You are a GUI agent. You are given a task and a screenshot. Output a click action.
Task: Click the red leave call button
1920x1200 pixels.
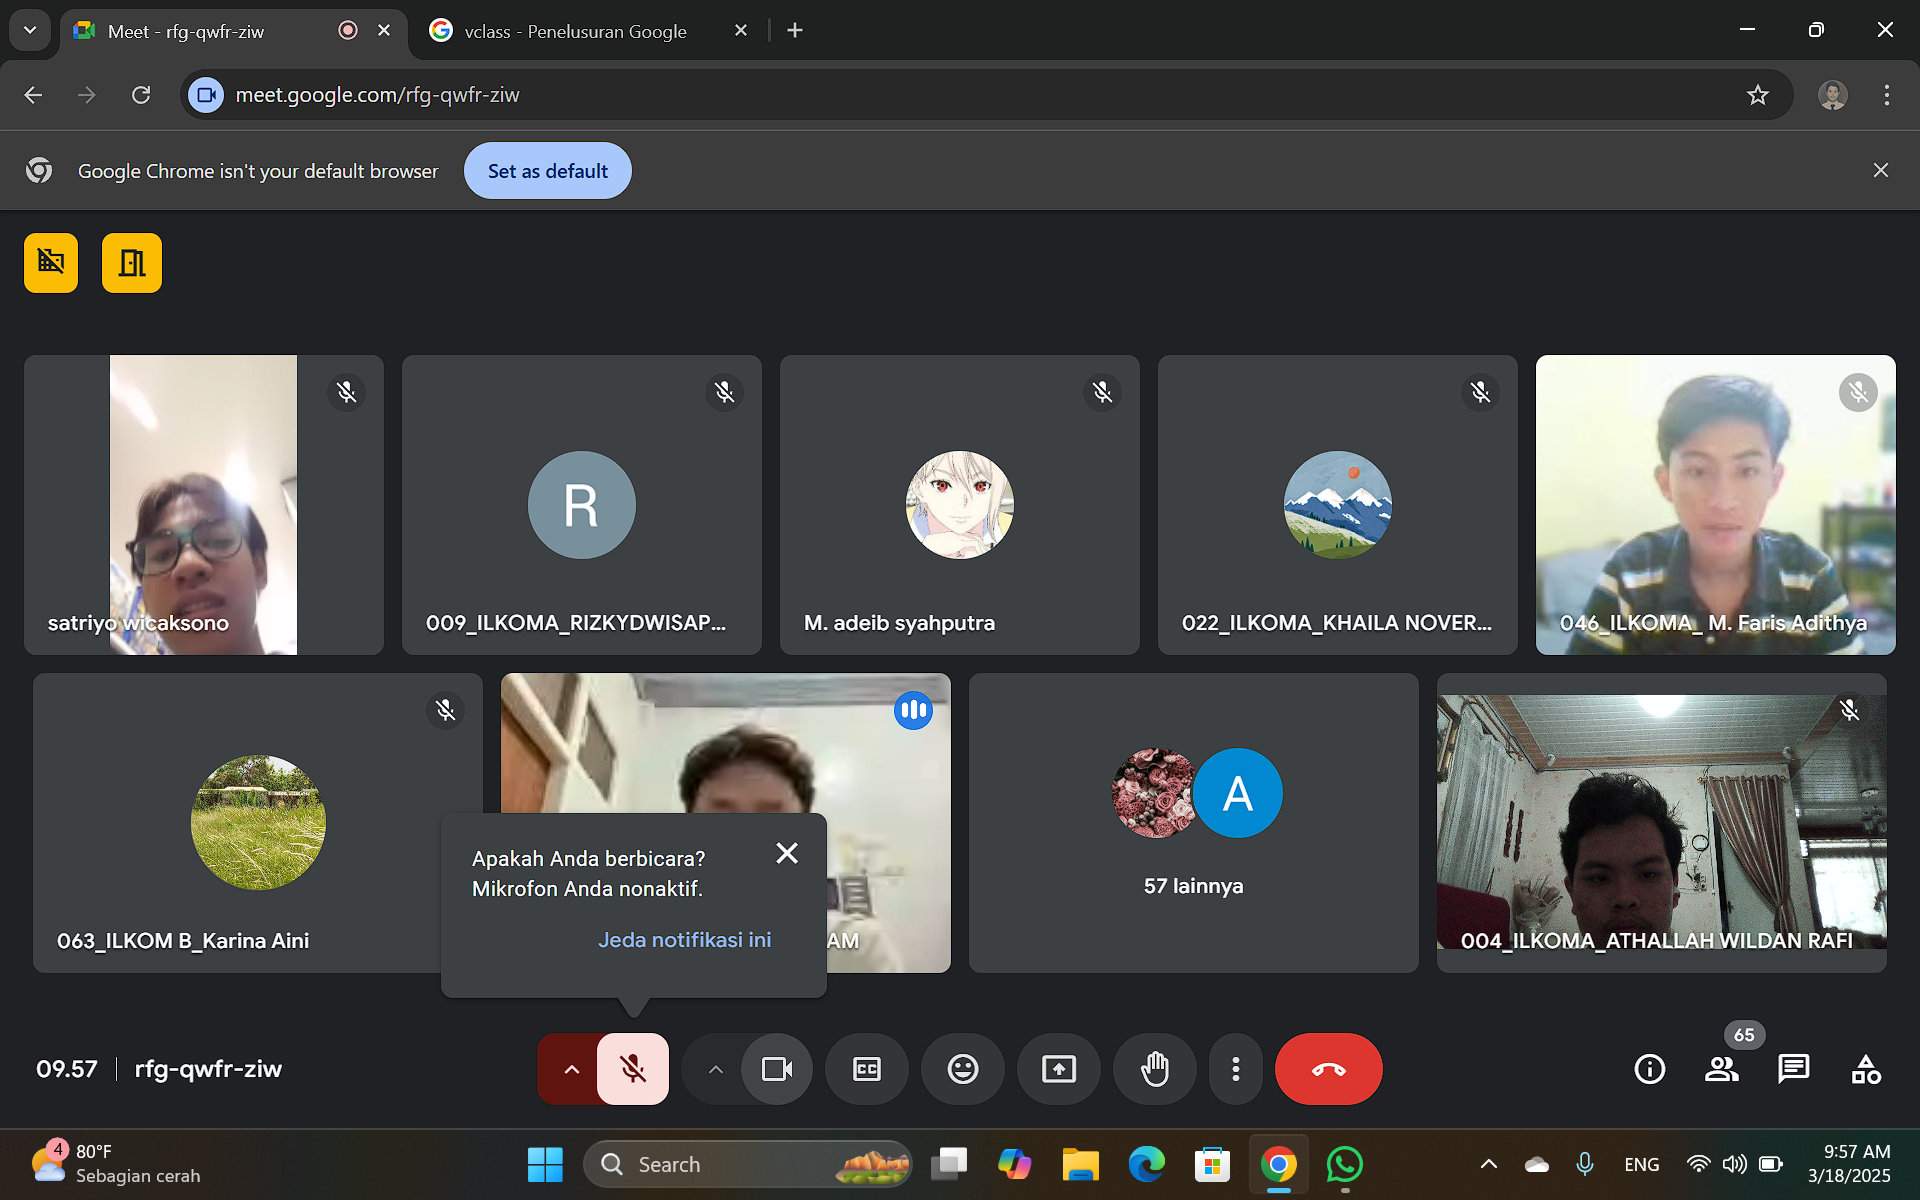point(1328,1069)
